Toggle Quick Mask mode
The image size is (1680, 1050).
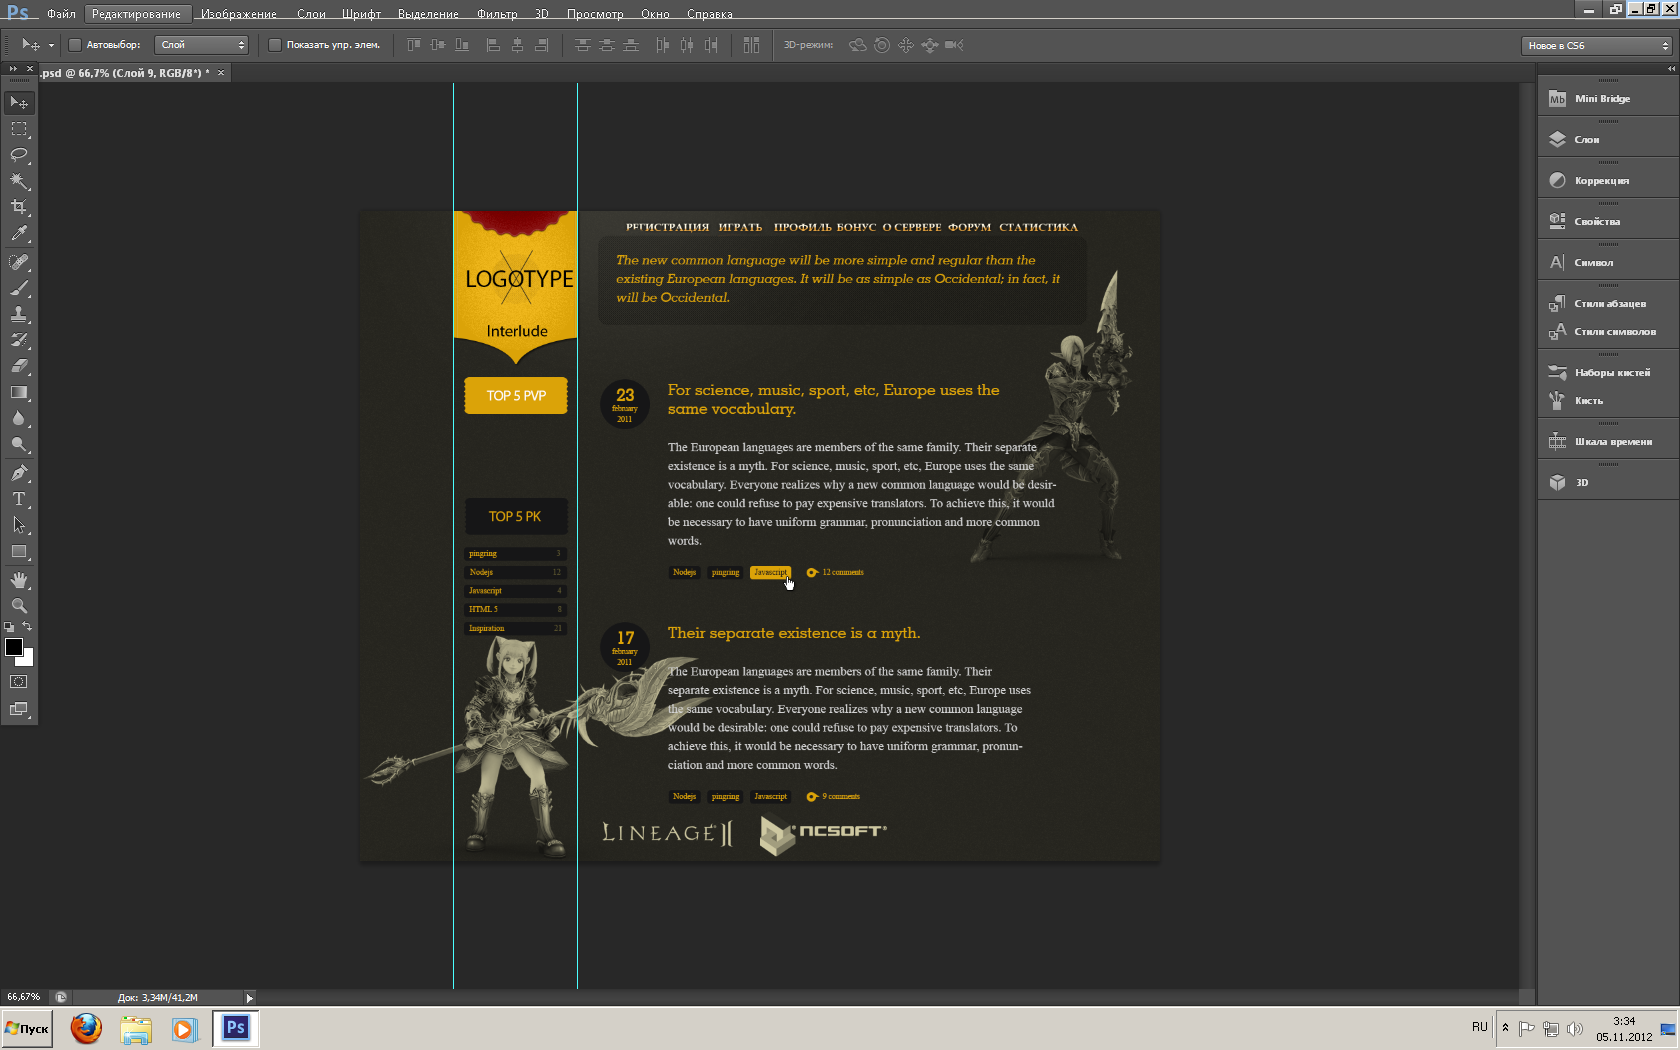[19, 682]
